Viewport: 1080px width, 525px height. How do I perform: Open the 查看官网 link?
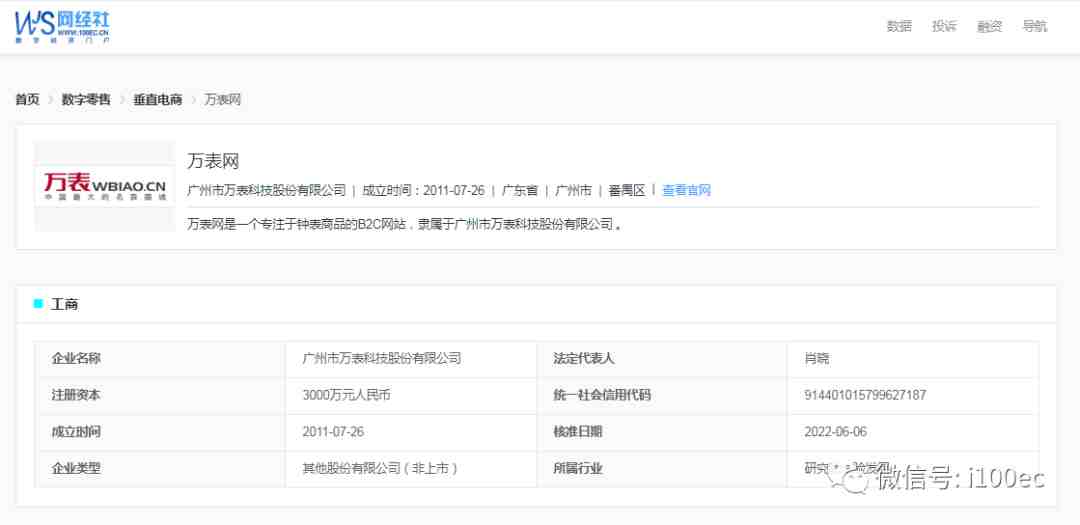pyautogui.click(x=686, y=190)
